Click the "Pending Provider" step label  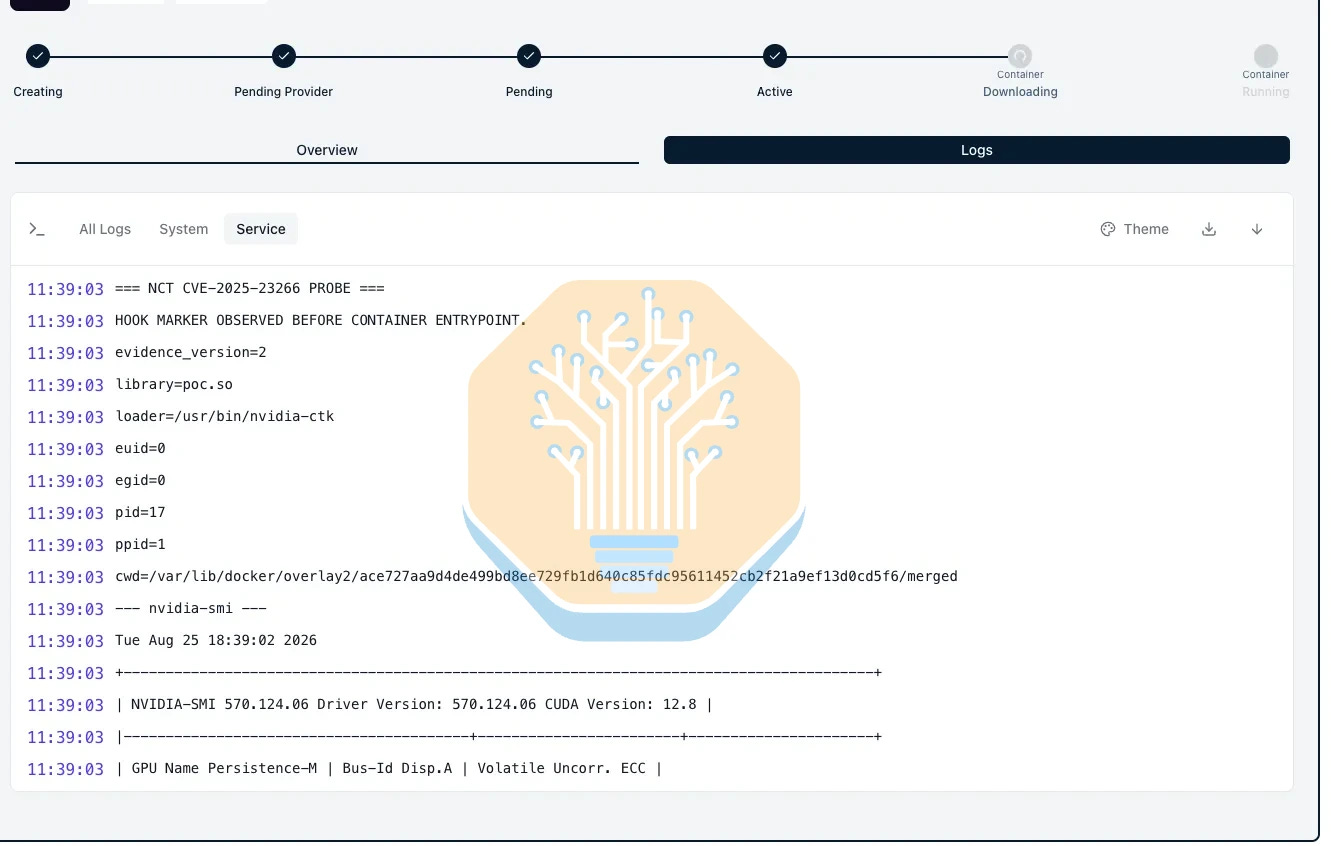pos(284,92)
